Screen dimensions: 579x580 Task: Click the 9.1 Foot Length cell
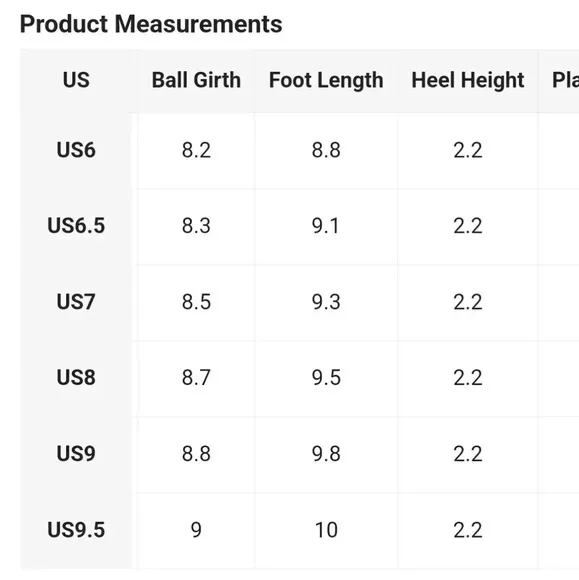click(x=325, y=226)
